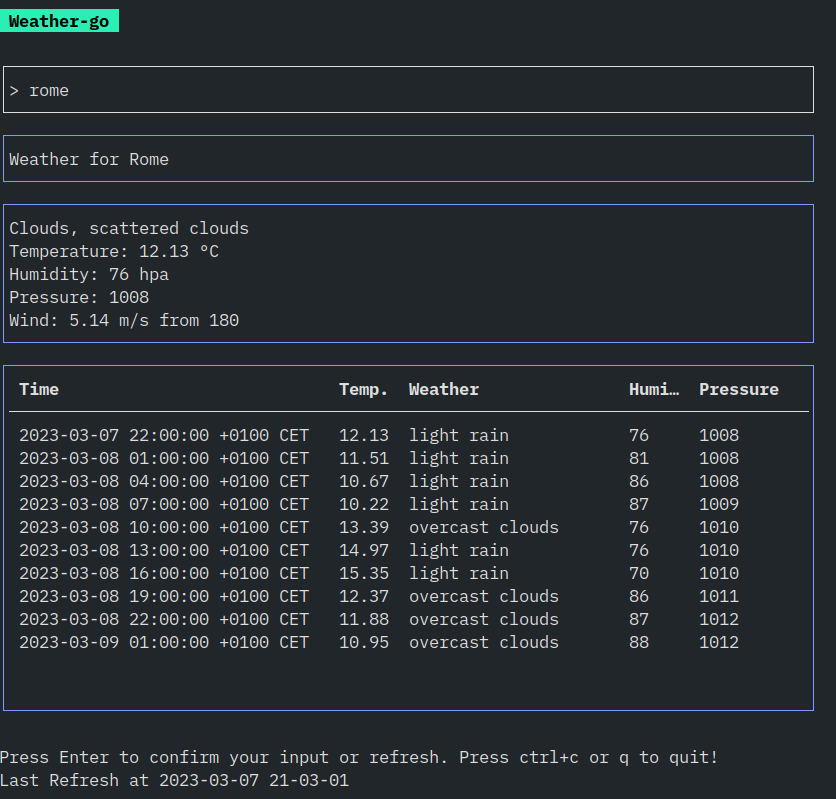Click the Pressure column header
The width and height of the screenshot is (836, 799).
739,389
